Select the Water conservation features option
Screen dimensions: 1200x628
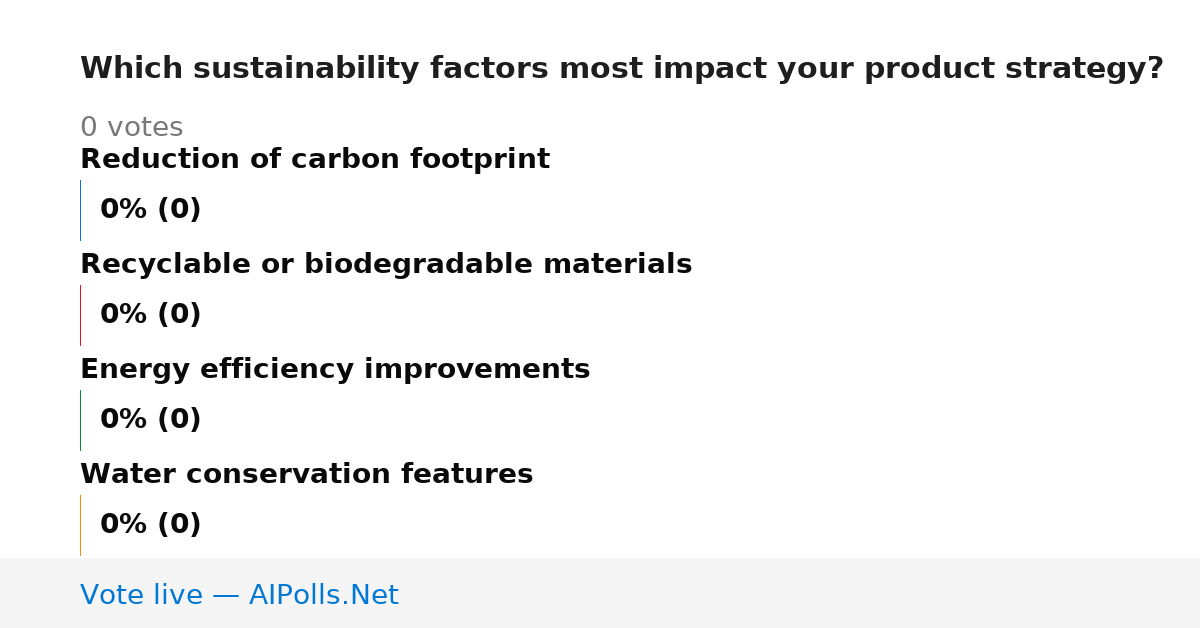click(306, 475)
